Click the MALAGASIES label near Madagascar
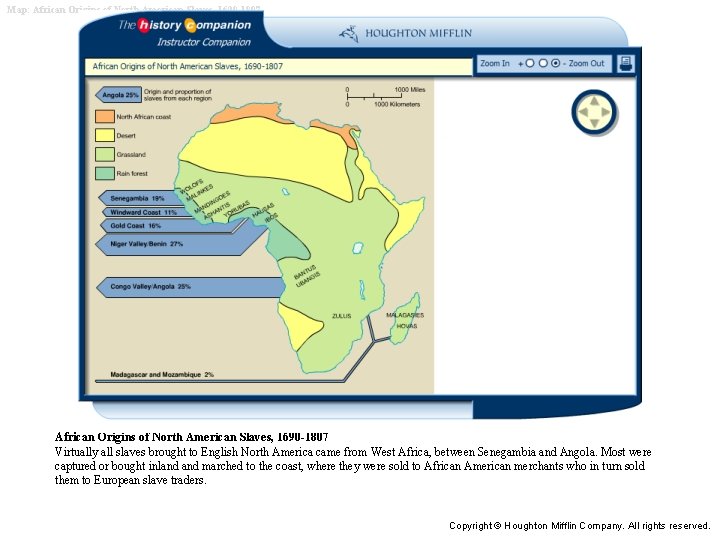The width and height of the screenshot is (720, 540). [x=405, y=315]
